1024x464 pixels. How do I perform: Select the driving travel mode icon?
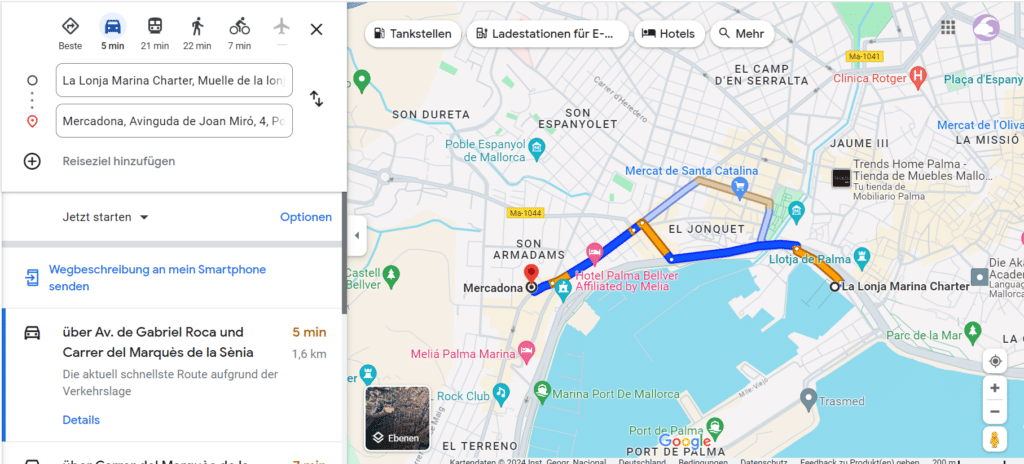[x=112, y=27]
